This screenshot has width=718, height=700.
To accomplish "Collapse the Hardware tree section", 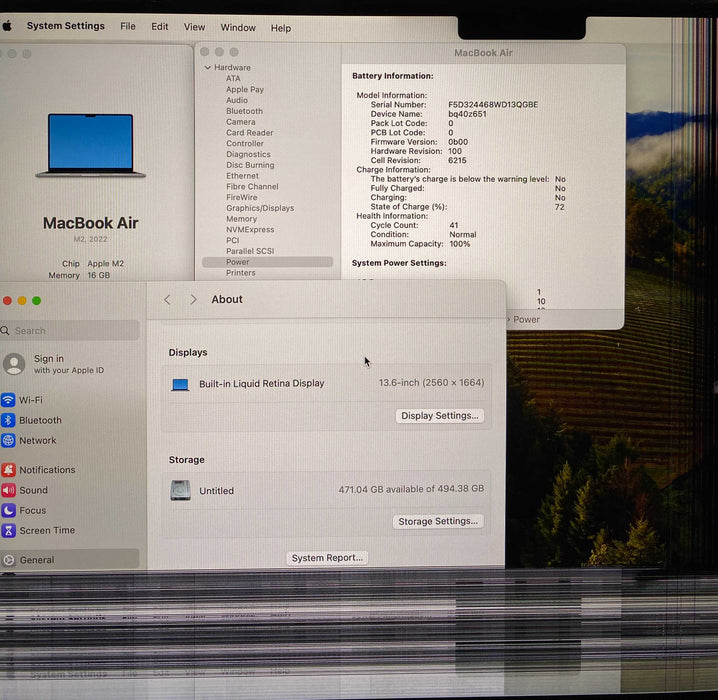I will pyautogui.click(x=207, y=67).
